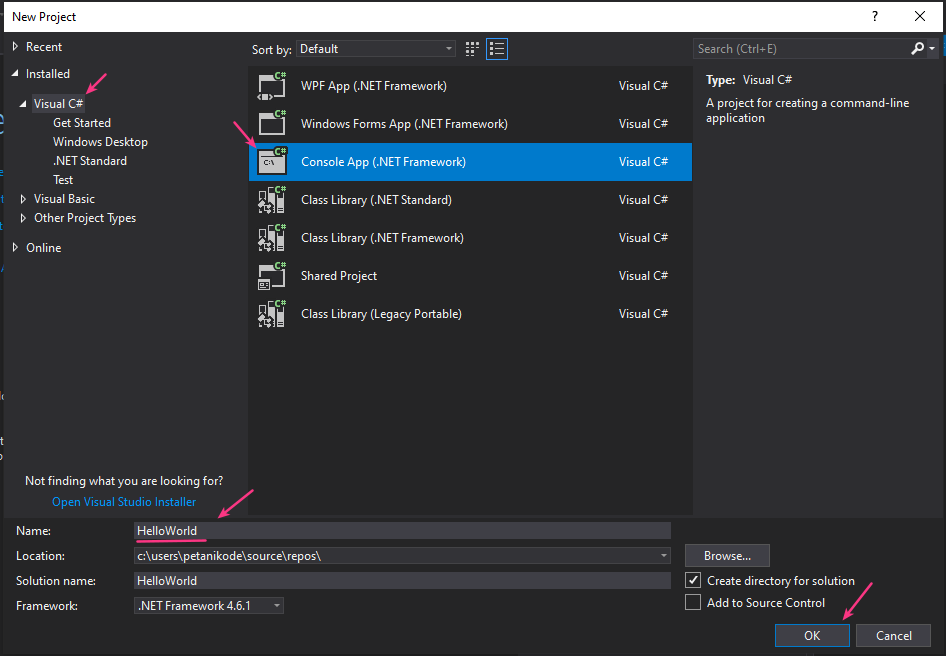Screen dimensions: 946x656
Task: Expand the Online section
Action: 15,248
